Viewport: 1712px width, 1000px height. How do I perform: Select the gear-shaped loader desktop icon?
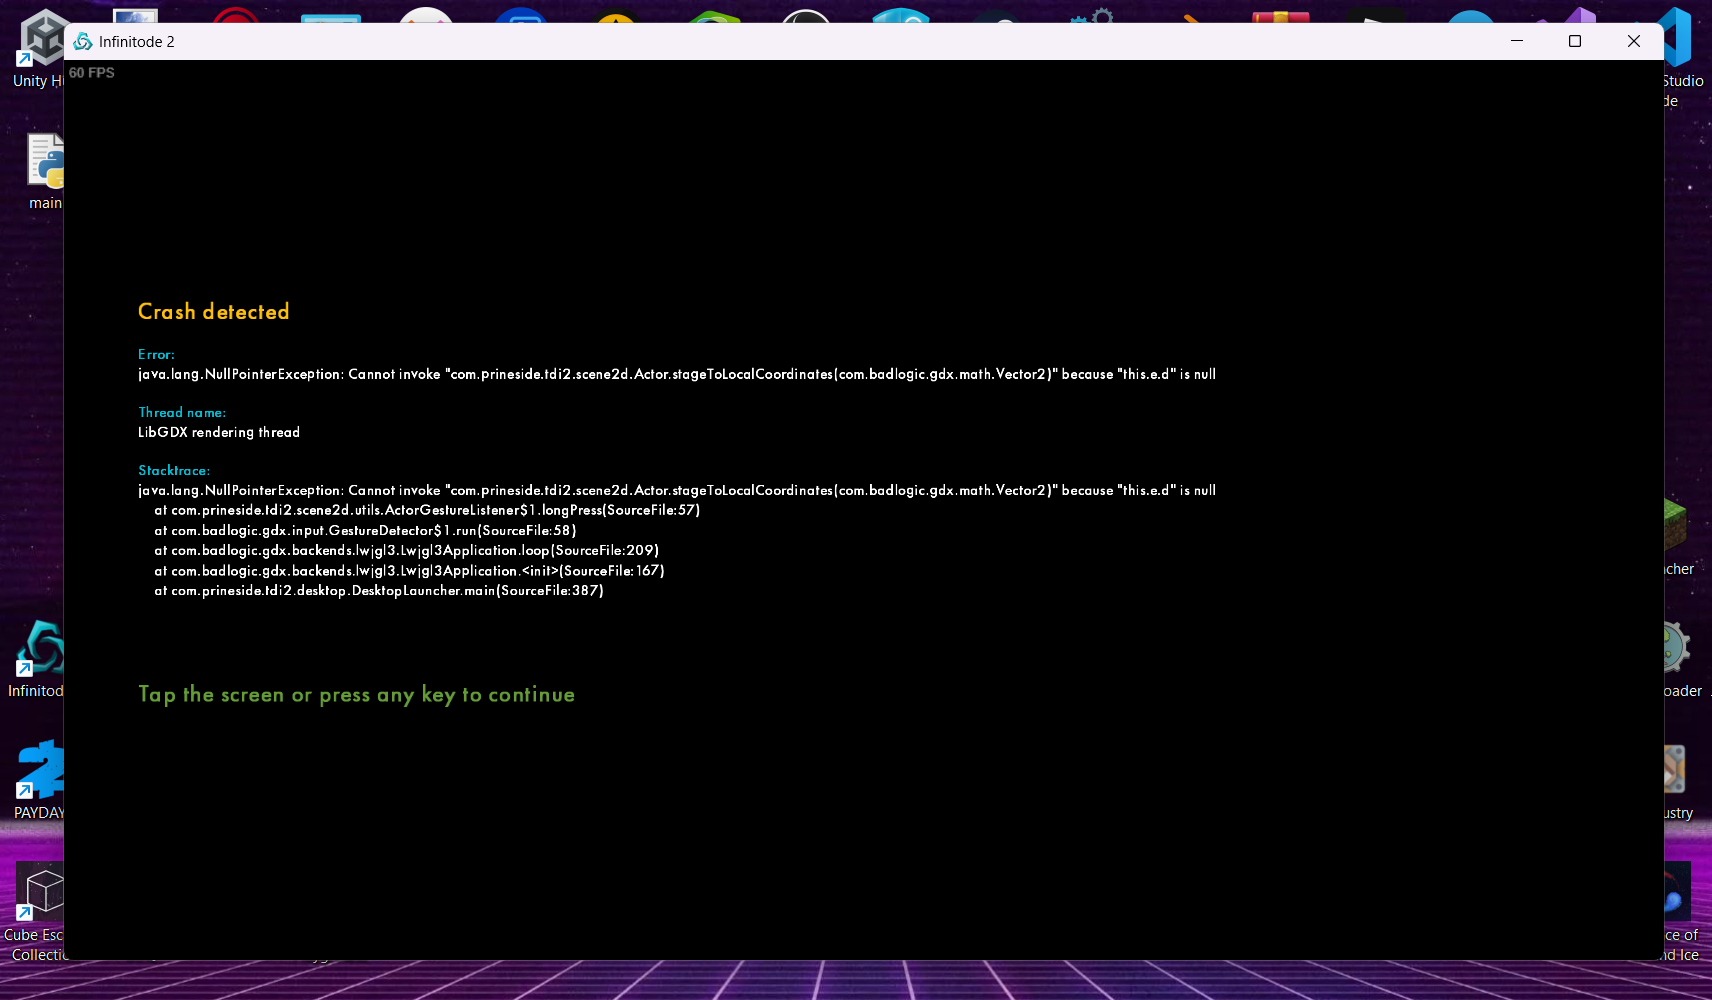(1678, 650)
